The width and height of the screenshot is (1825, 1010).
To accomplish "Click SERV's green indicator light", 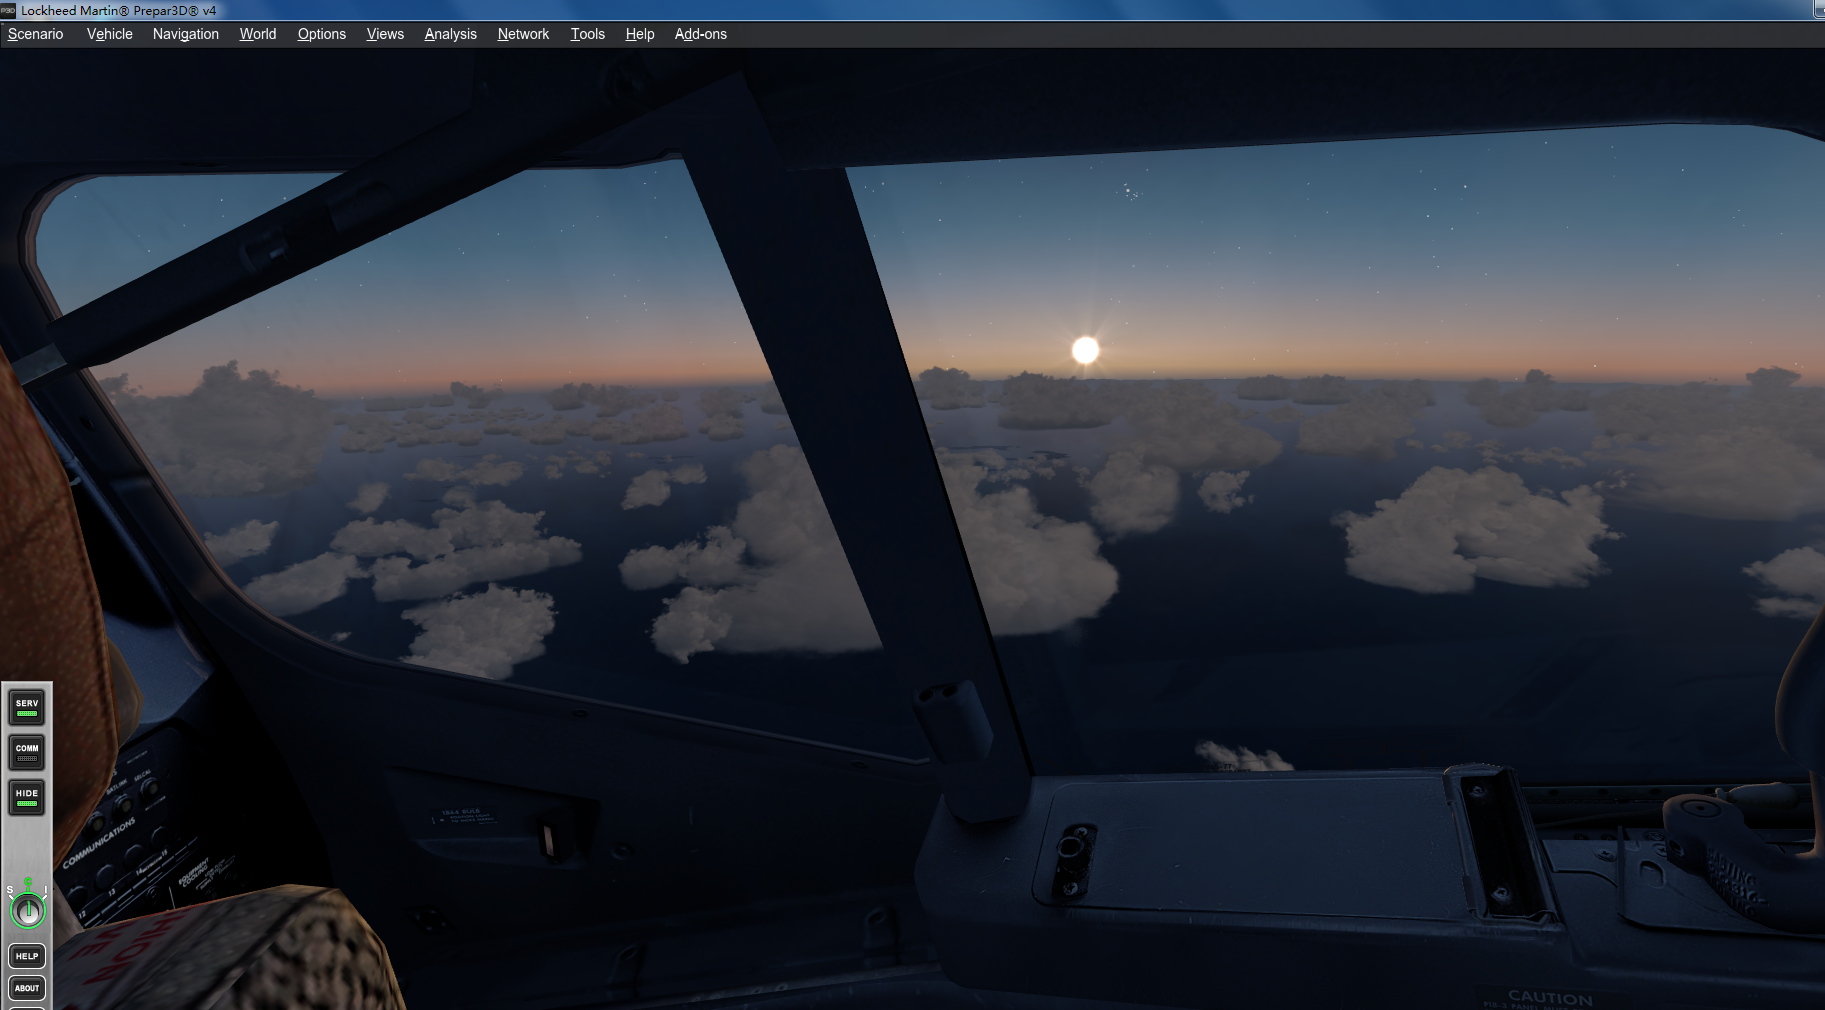I will (x=26, y=714).
